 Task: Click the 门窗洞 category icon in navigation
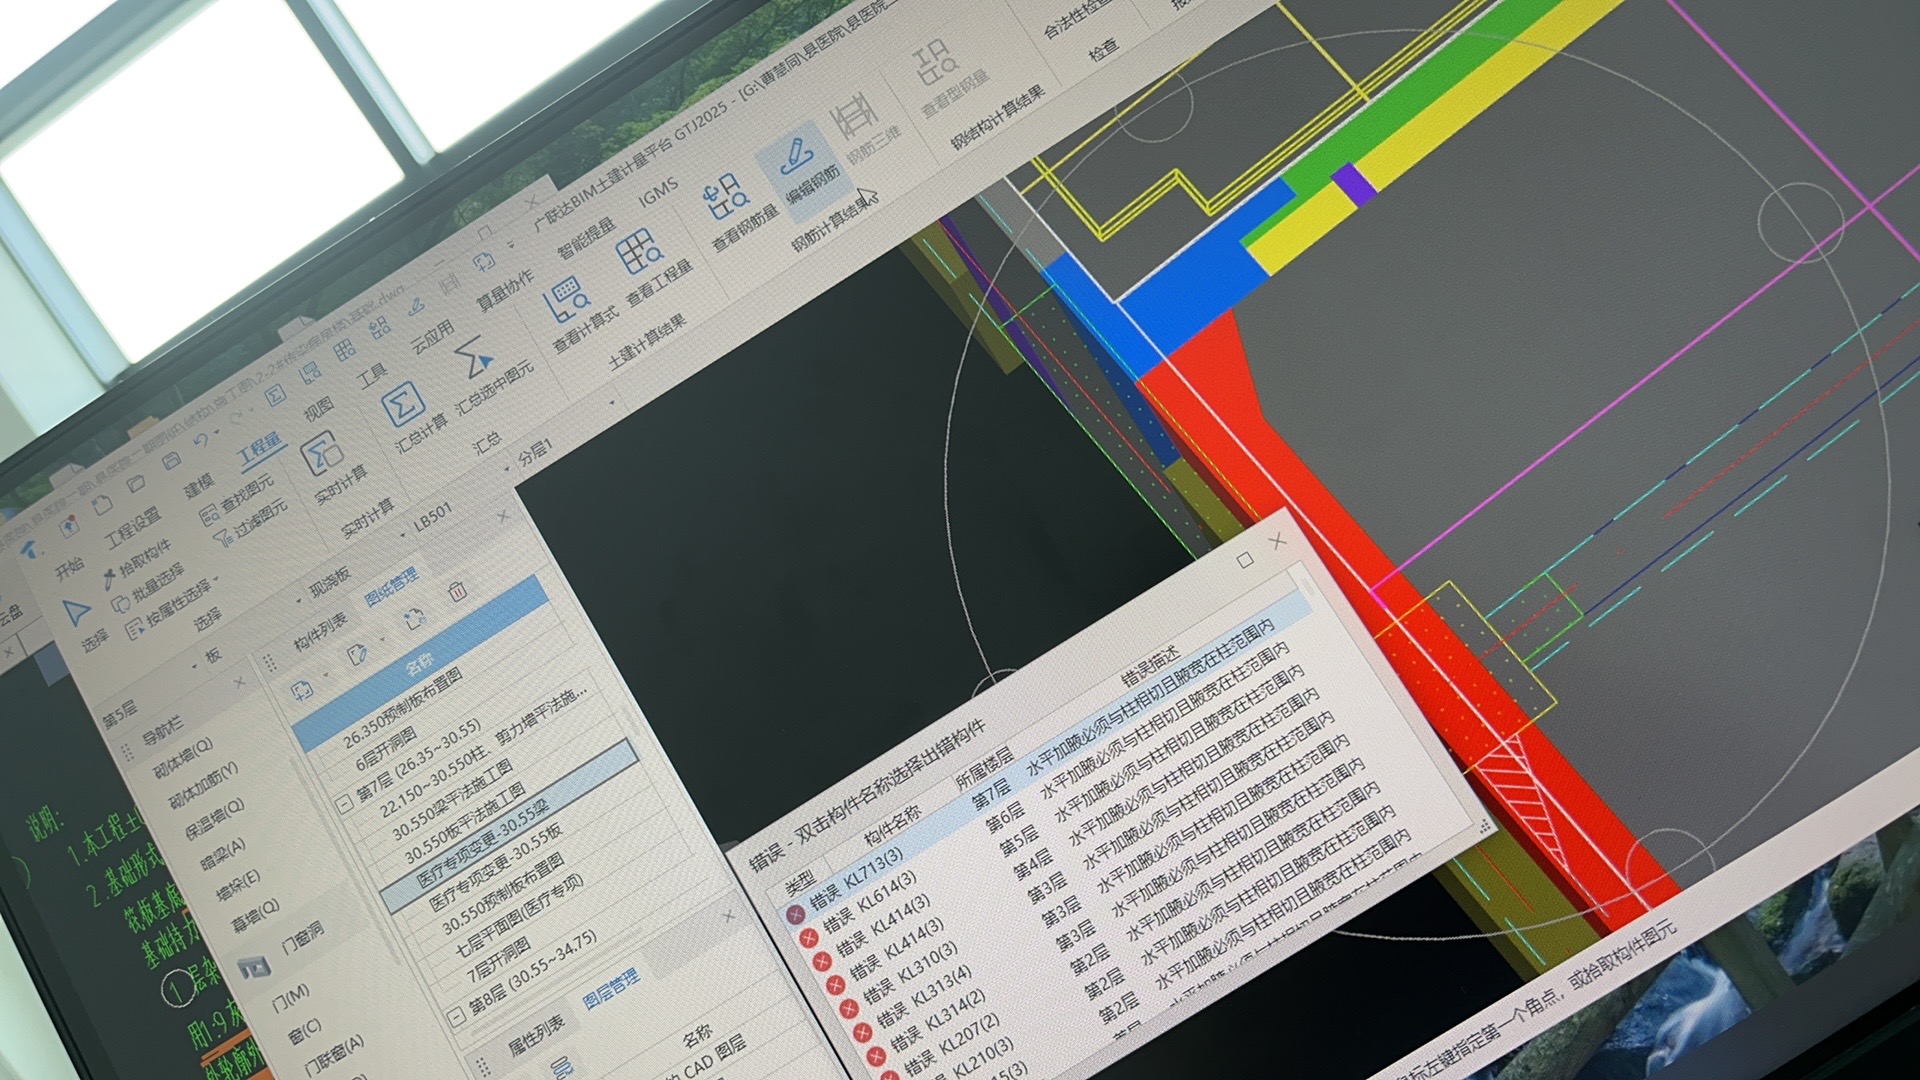tap(254, 968)
